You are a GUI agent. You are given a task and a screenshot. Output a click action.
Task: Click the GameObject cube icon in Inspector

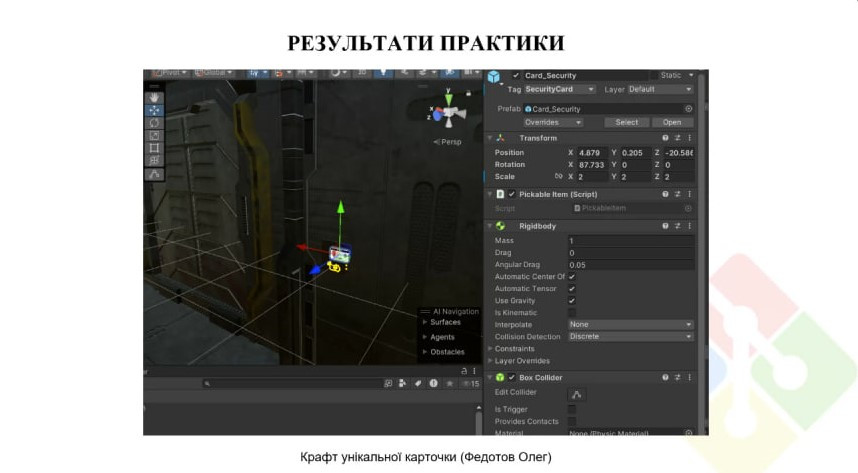(494, 77)
